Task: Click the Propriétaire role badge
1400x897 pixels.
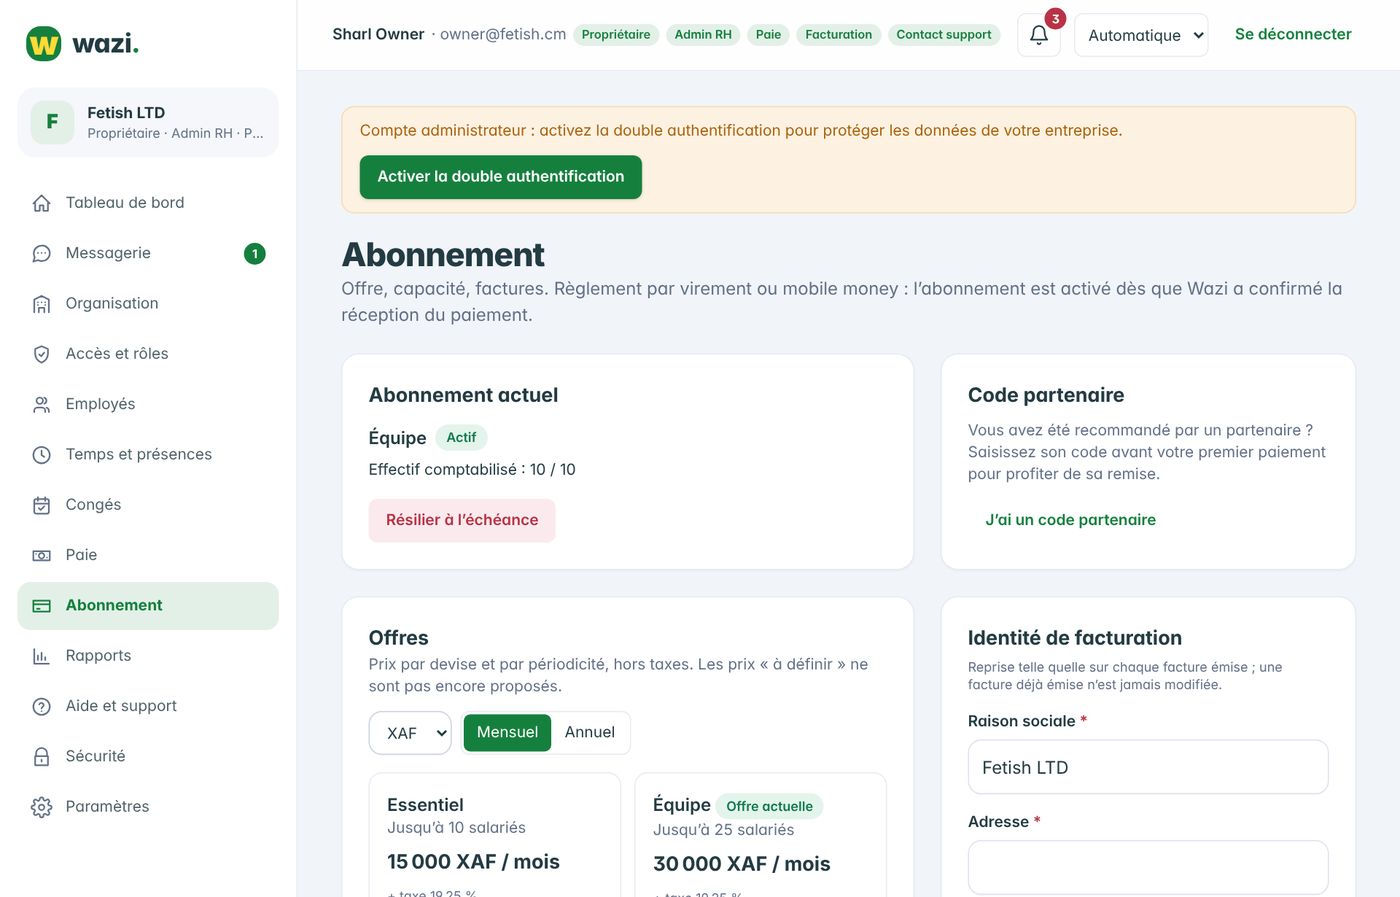Action: coord(616,35)
